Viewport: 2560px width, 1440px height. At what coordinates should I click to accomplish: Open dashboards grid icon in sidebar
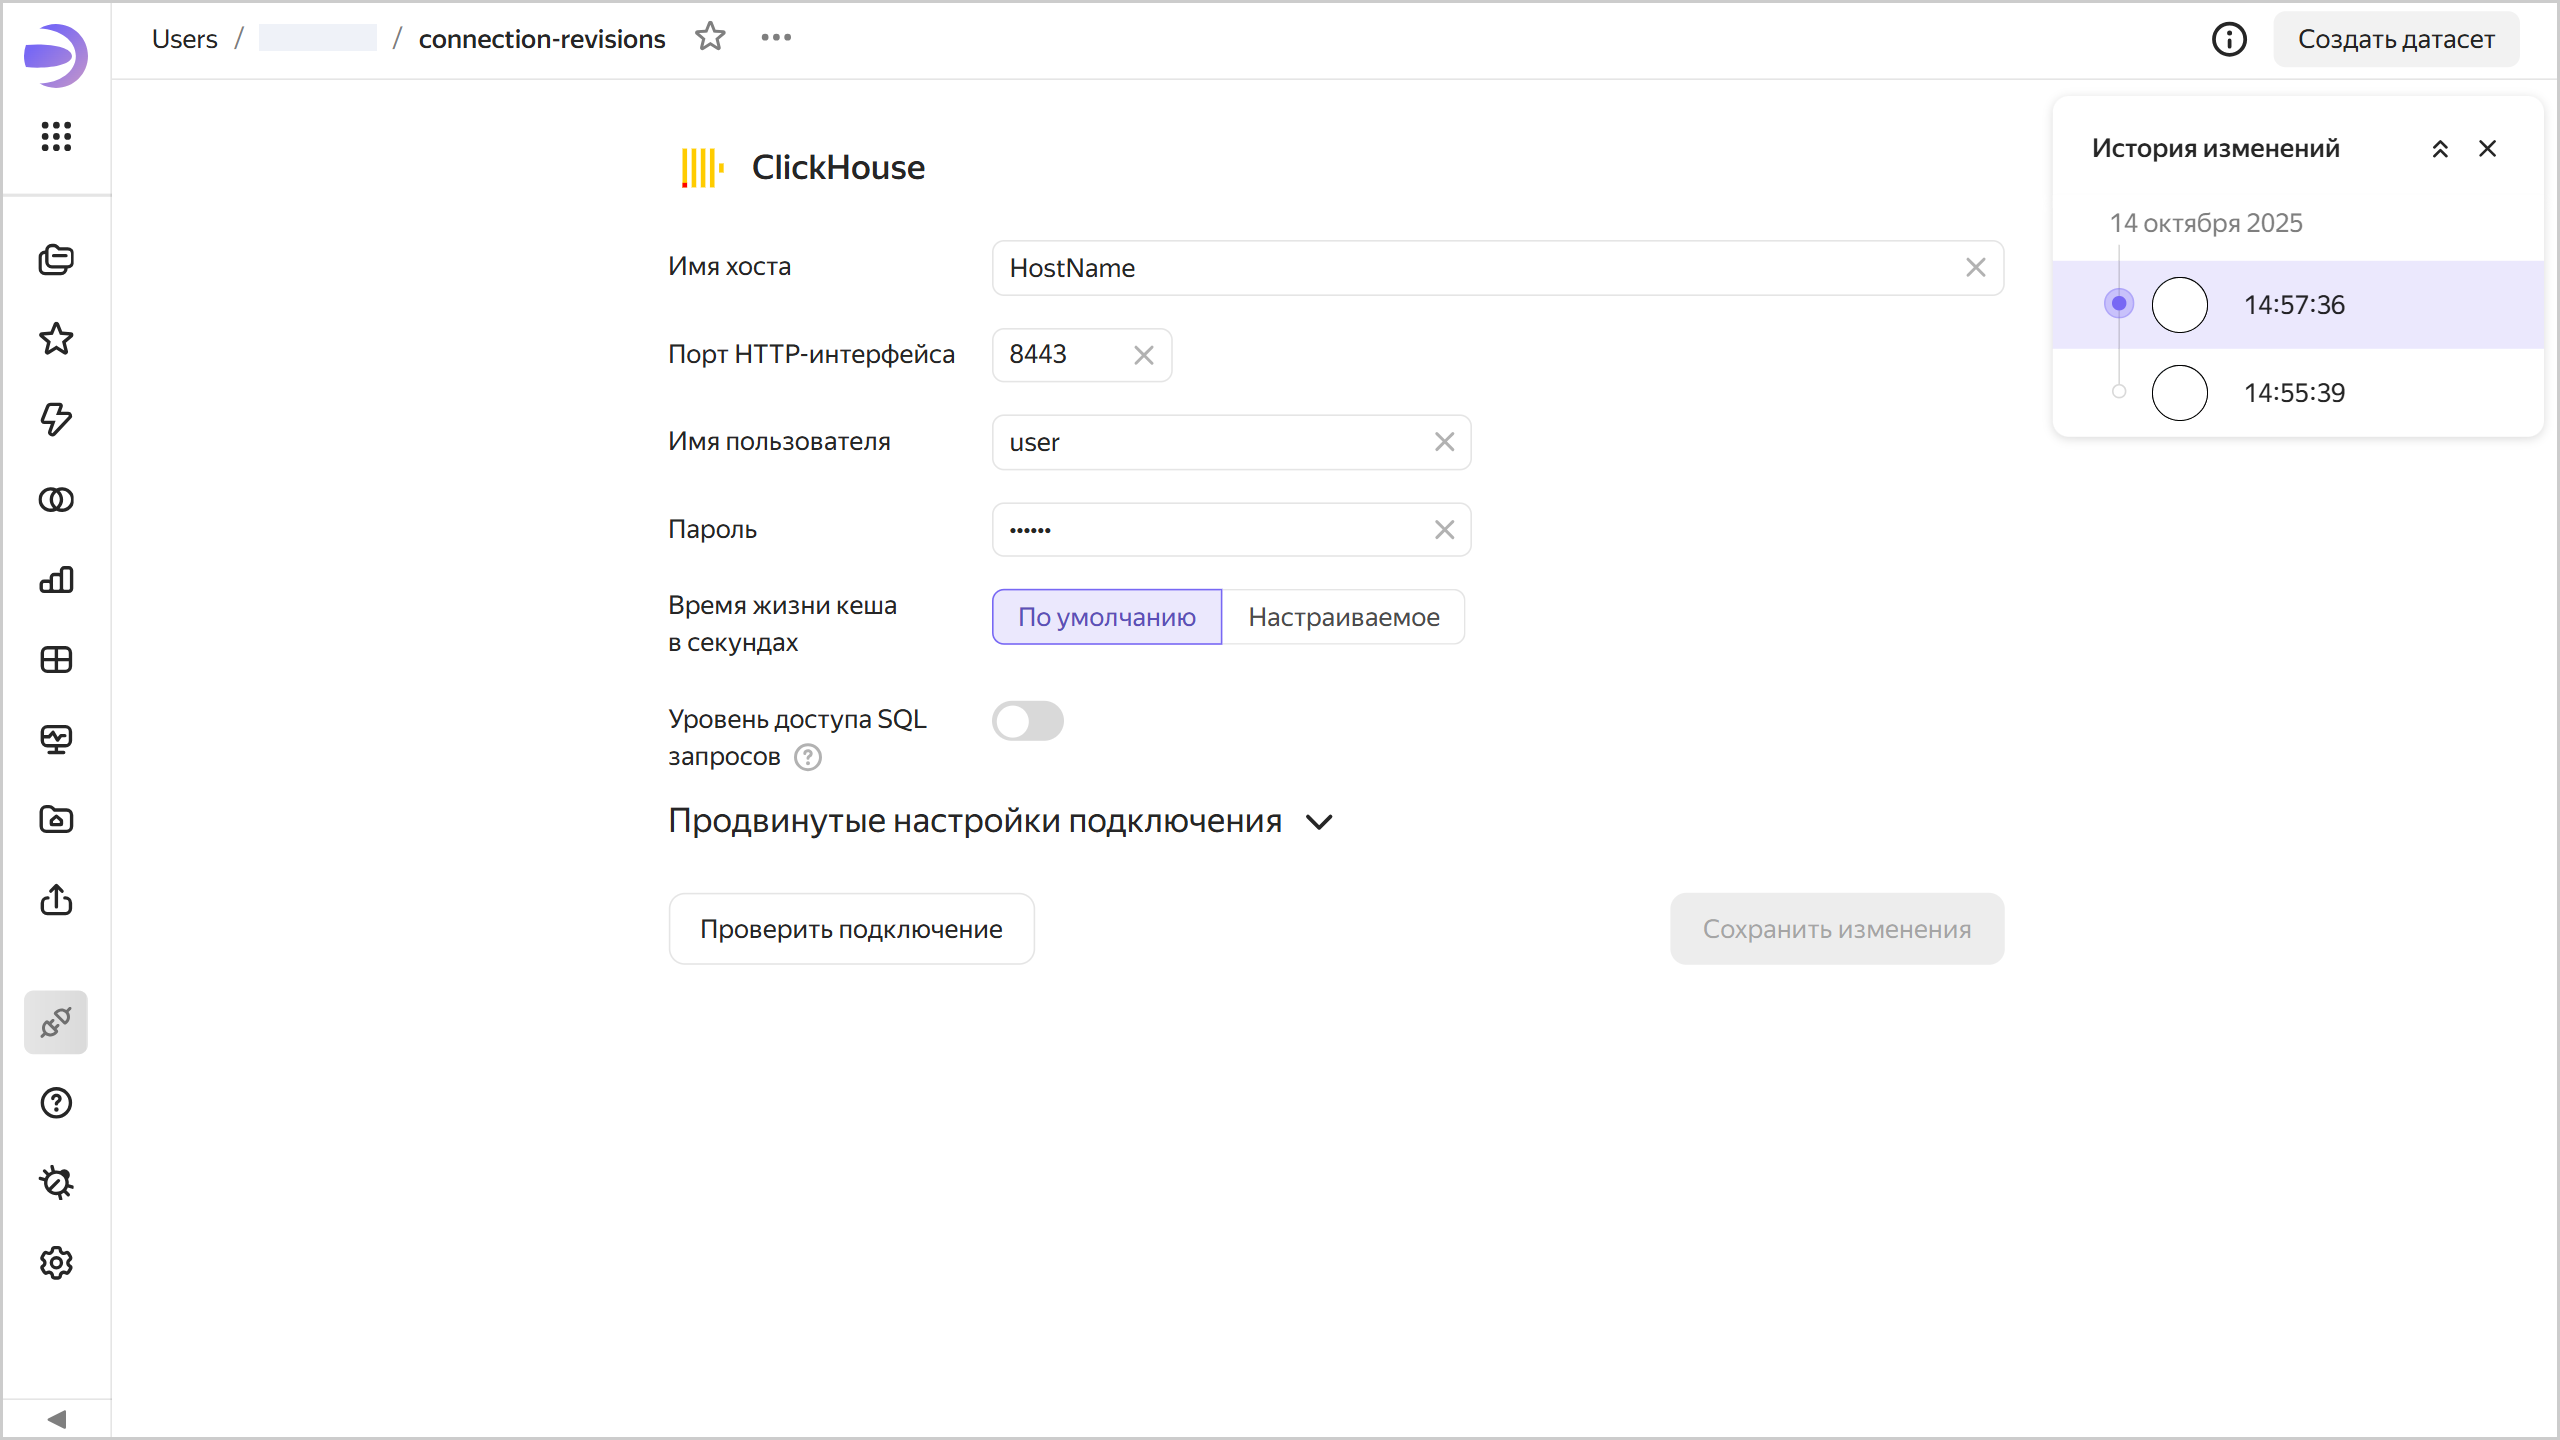click(x=56, y=660)
